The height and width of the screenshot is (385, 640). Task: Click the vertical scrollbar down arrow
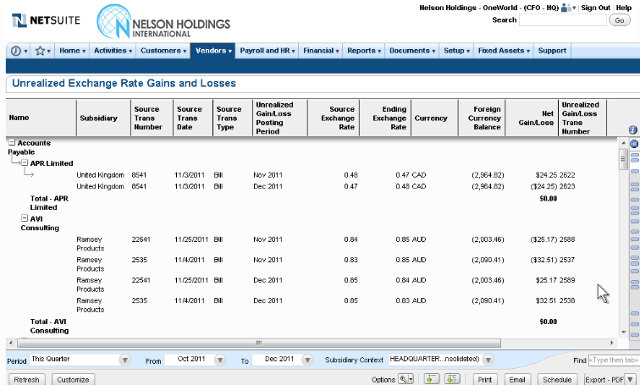point(623,332)
